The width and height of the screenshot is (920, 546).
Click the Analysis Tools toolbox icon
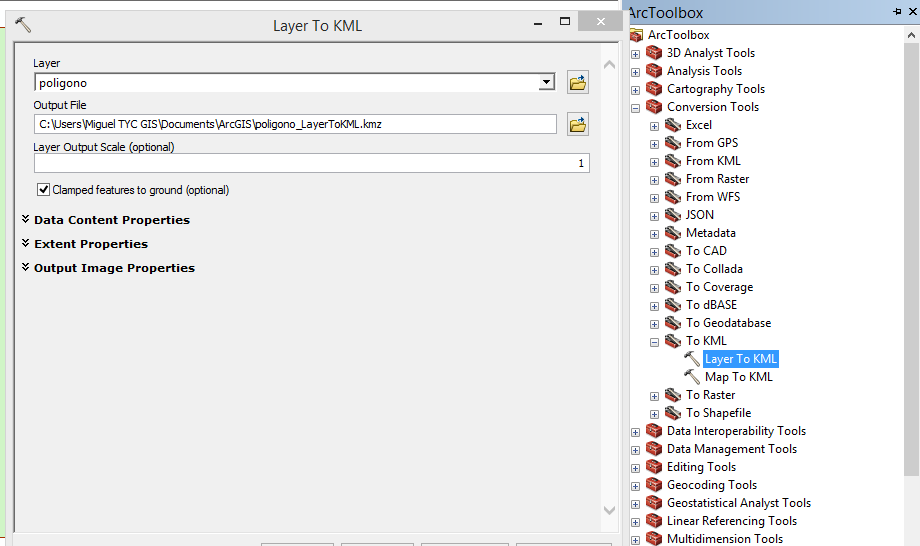click(654, 71)
